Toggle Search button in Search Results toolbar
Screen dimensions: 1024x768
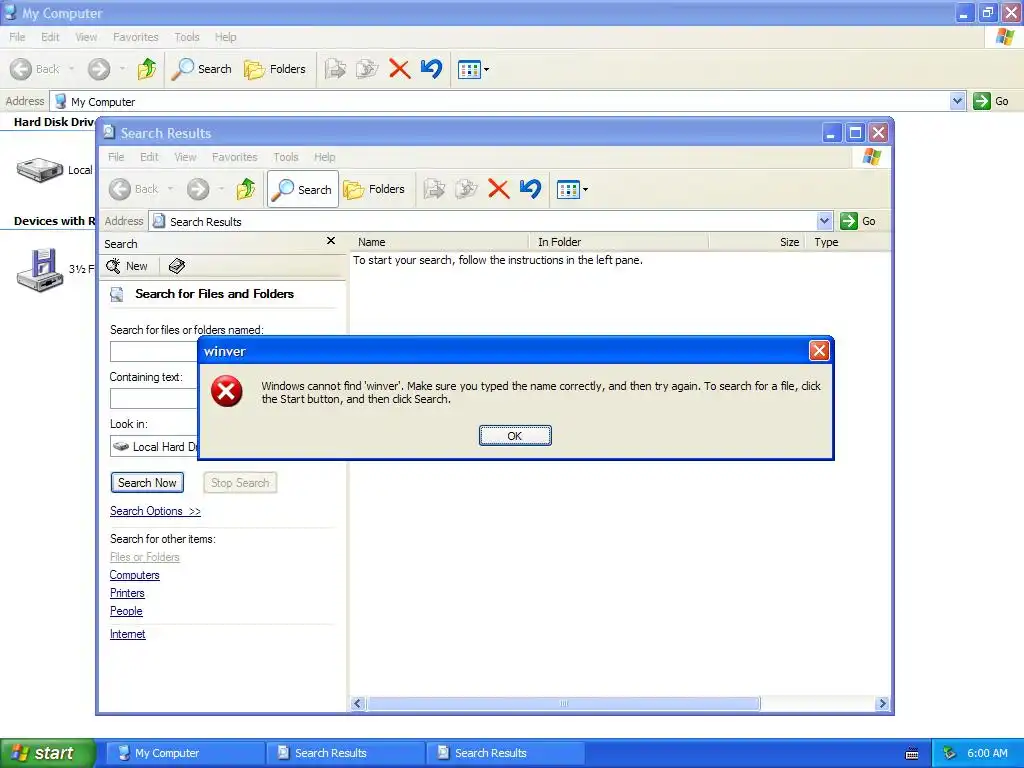point(303,189)
